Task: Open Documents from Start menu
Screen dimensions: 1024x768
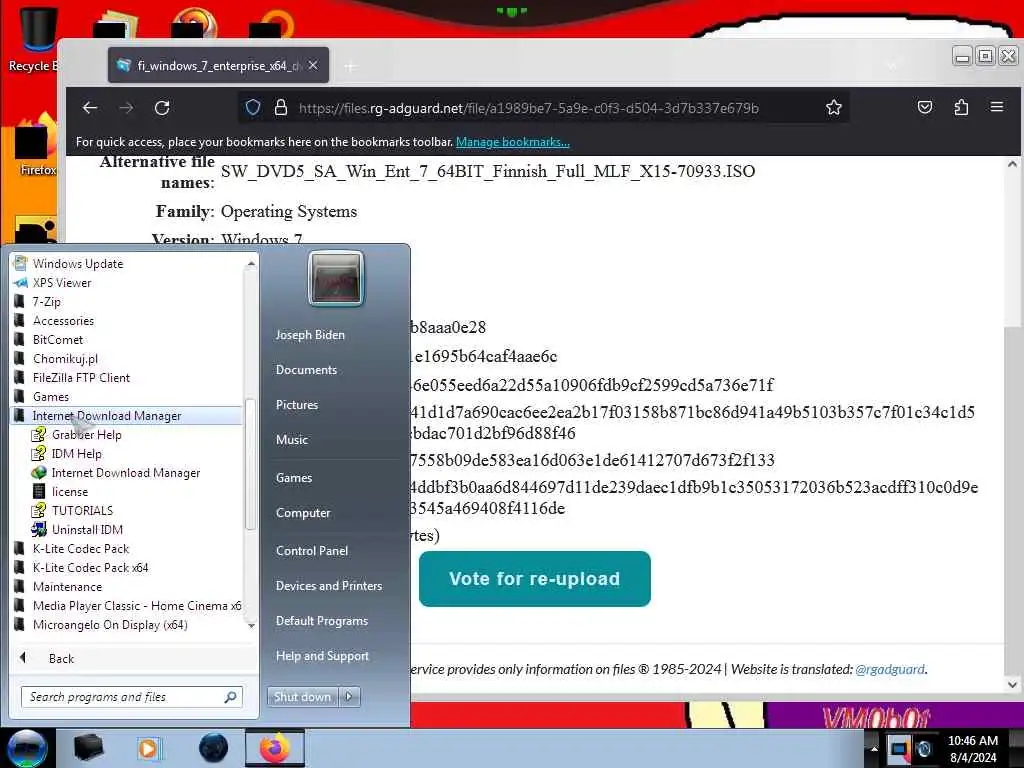Action: (306, 370)
